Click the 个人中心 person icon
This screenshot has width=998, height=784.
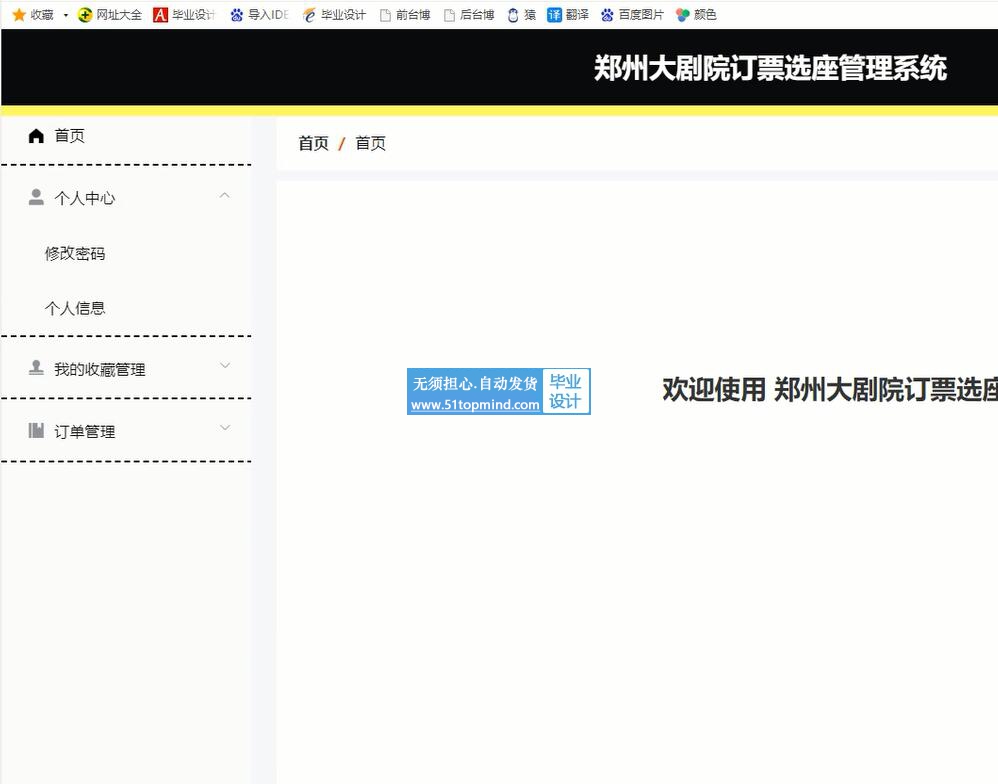[x=36, y=197]
